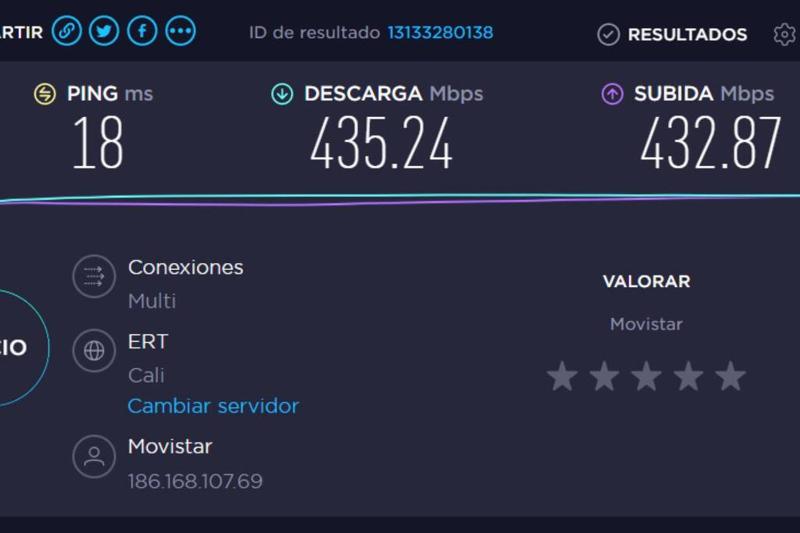Copy the result link via chain icon
Image resolution: width=800 pixels, height=533 pixels.
66,31
